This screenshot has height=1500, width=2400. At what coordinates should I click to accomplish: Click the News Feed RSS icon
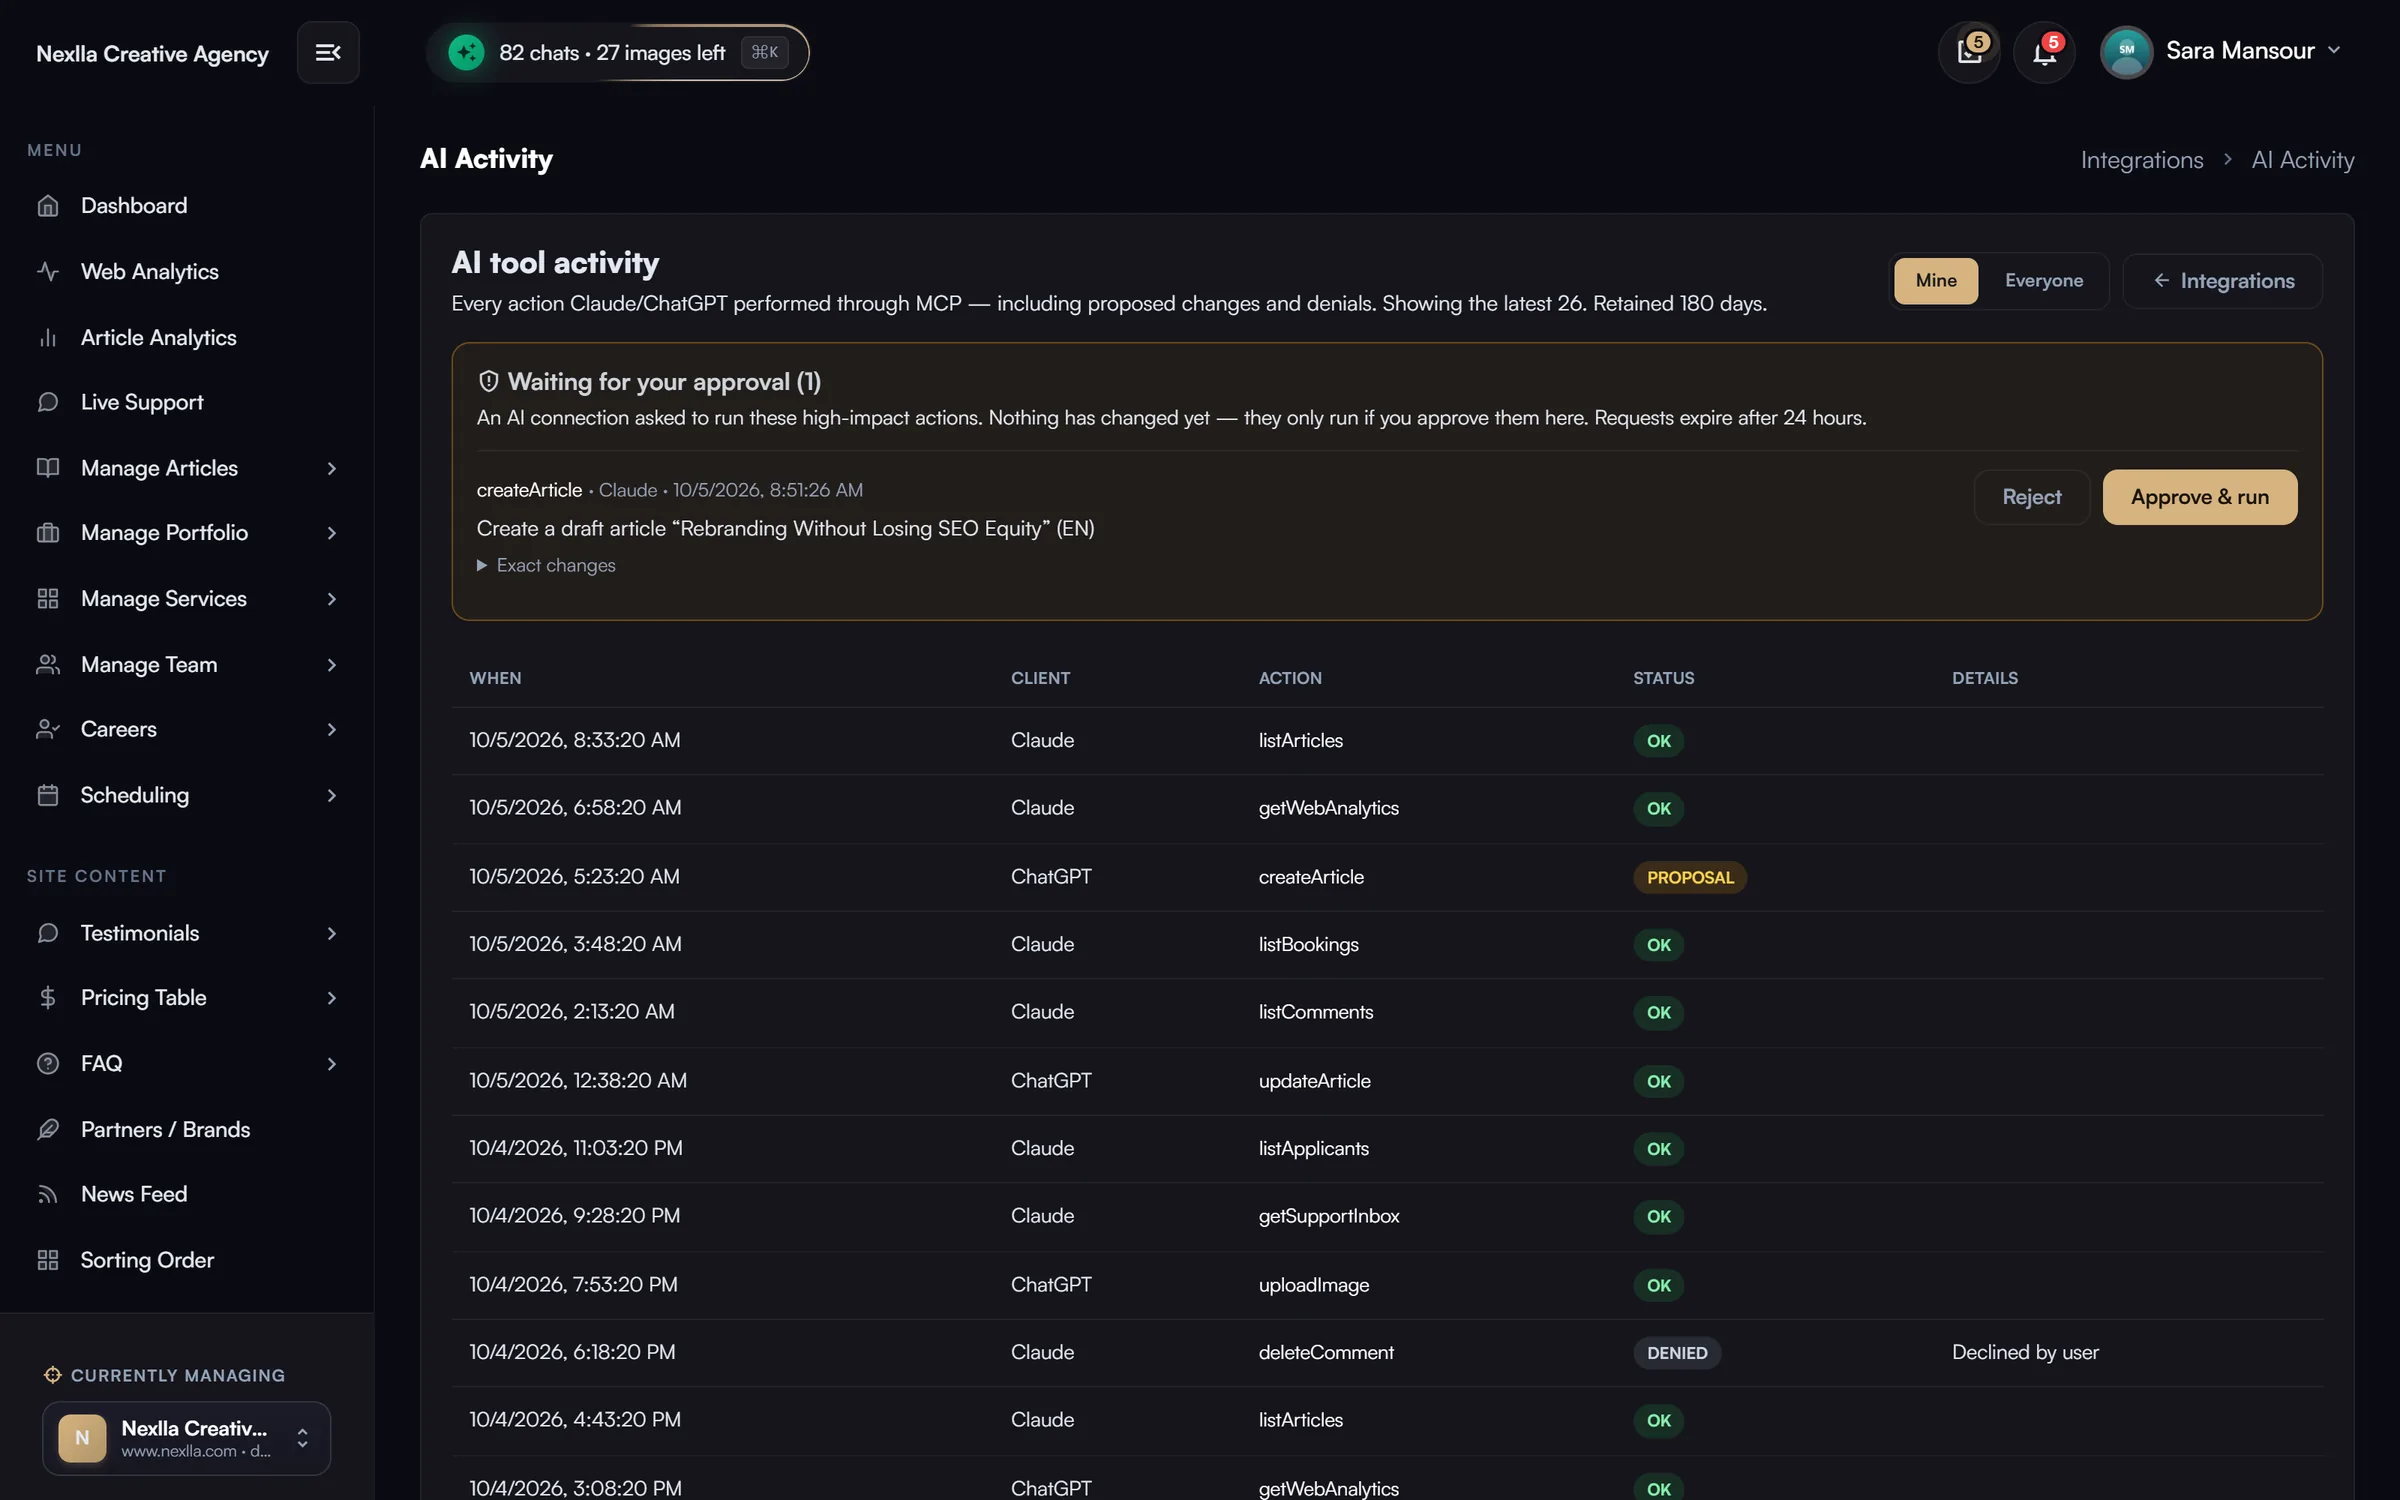[x=48, y=1195]
